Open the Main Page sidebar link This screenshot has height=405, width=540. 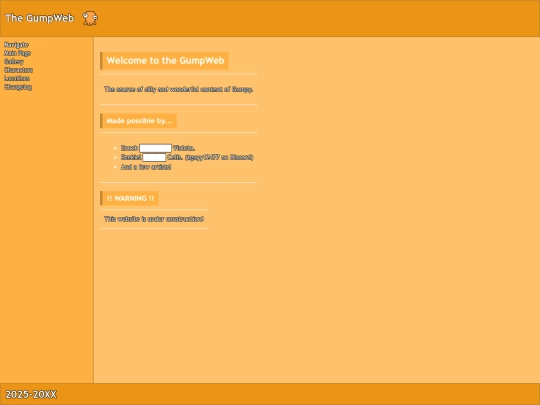[x=17, y=53]
